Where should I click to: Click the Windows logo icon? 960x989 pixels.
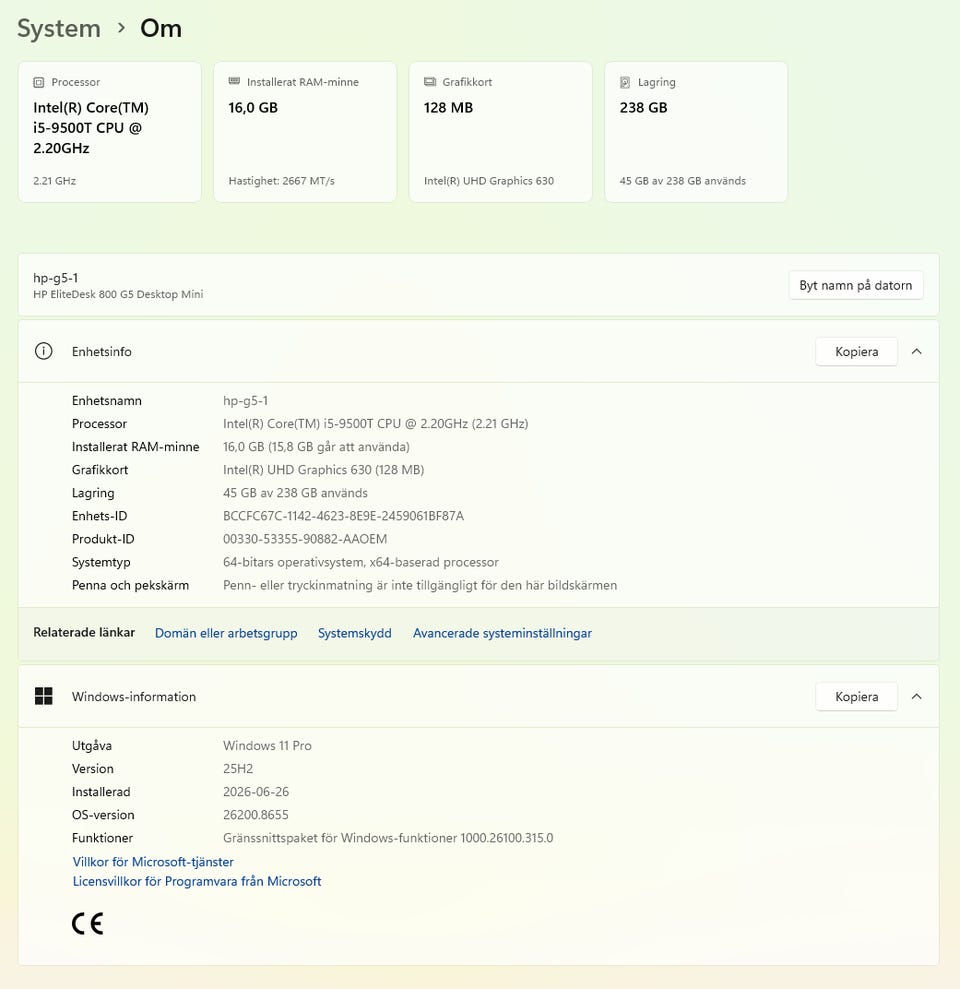click(x=44, y=696)
